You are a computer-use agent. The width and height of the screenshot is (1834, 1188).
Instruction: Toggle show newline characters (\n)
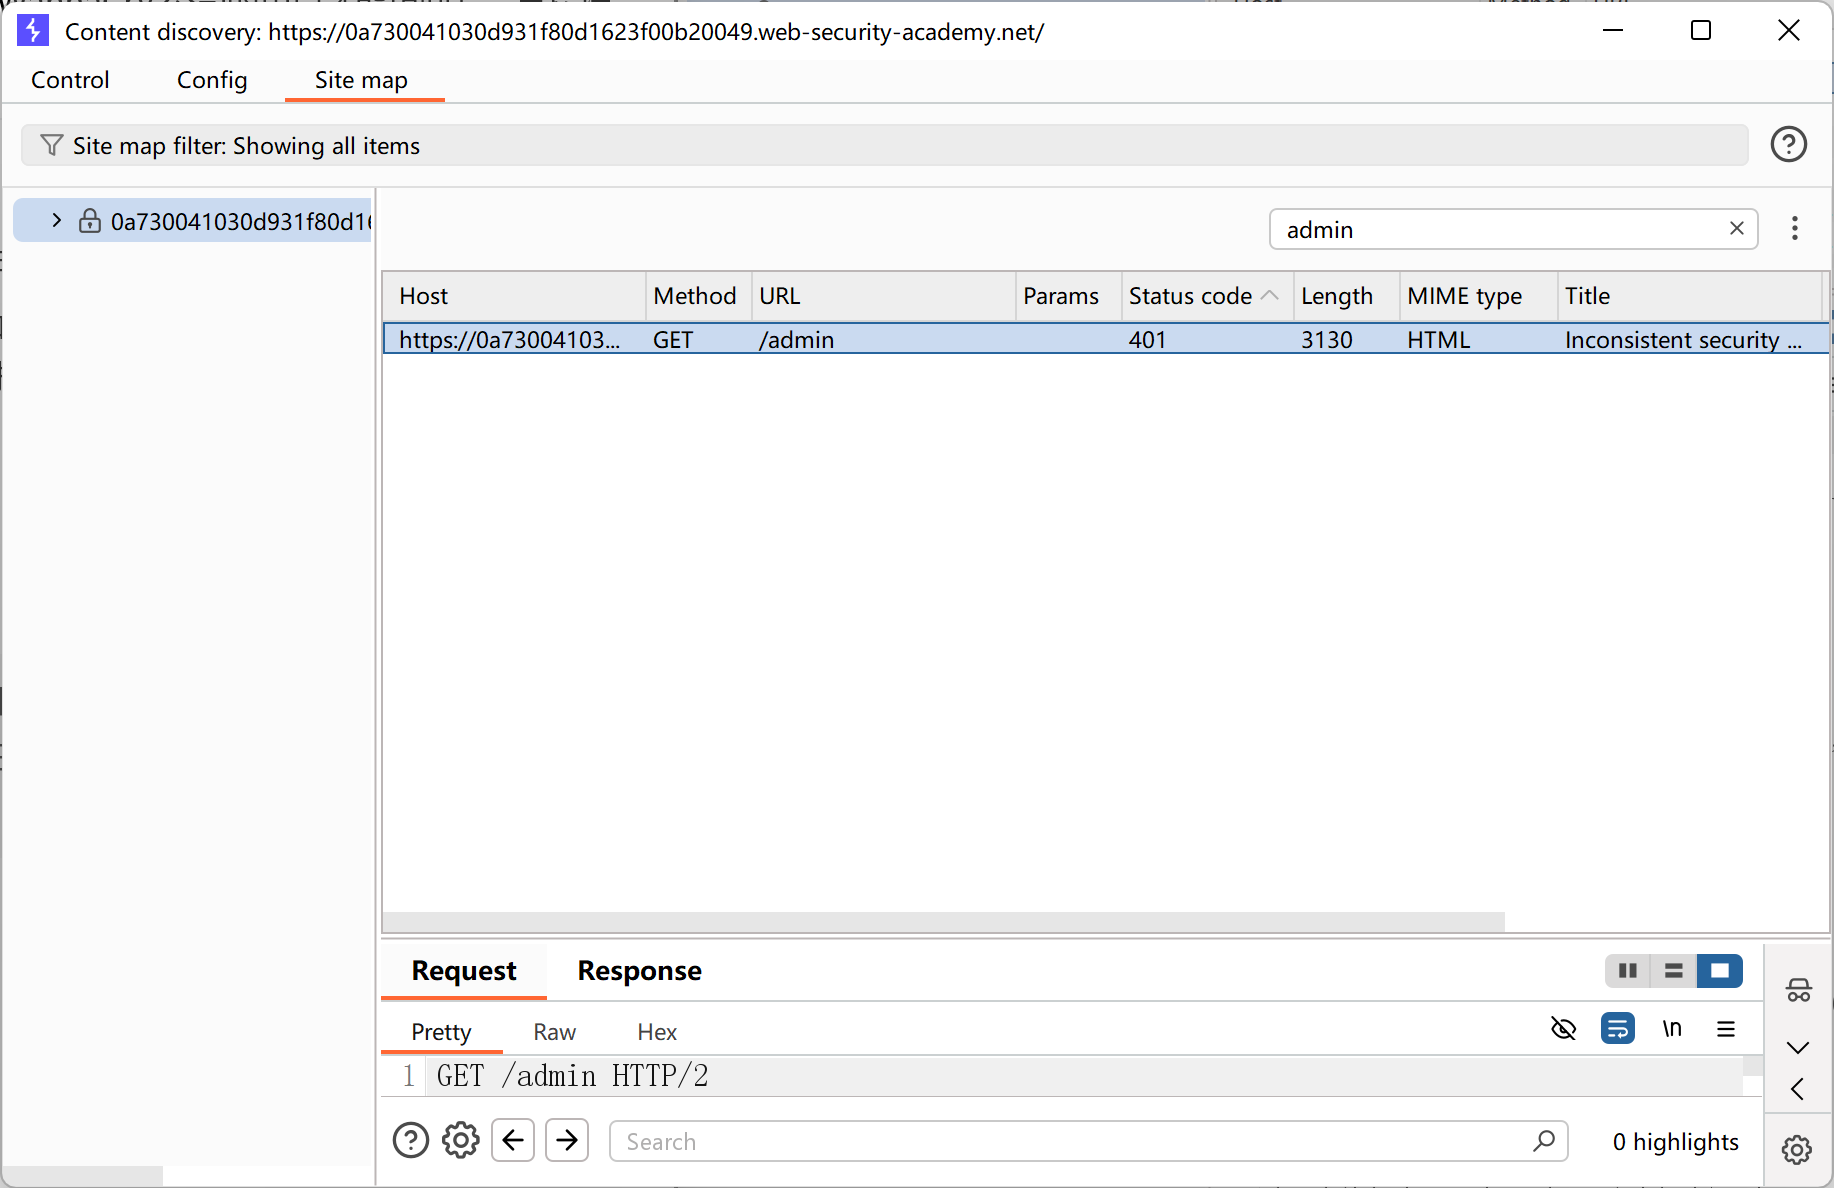pyautogui.click(x=1672, y=1028)
